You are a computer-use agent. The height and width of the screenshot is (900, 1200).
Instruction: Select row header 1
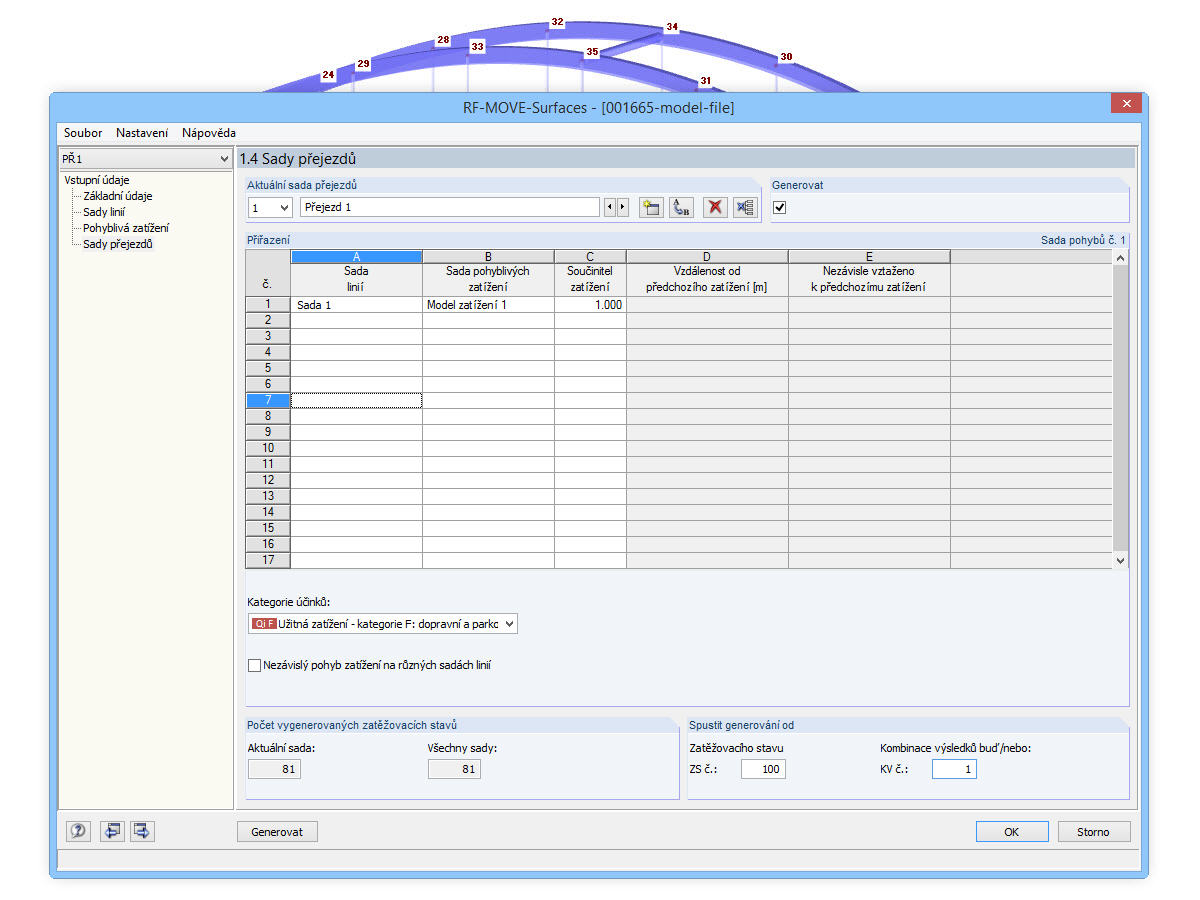click(x=268, y=305)
